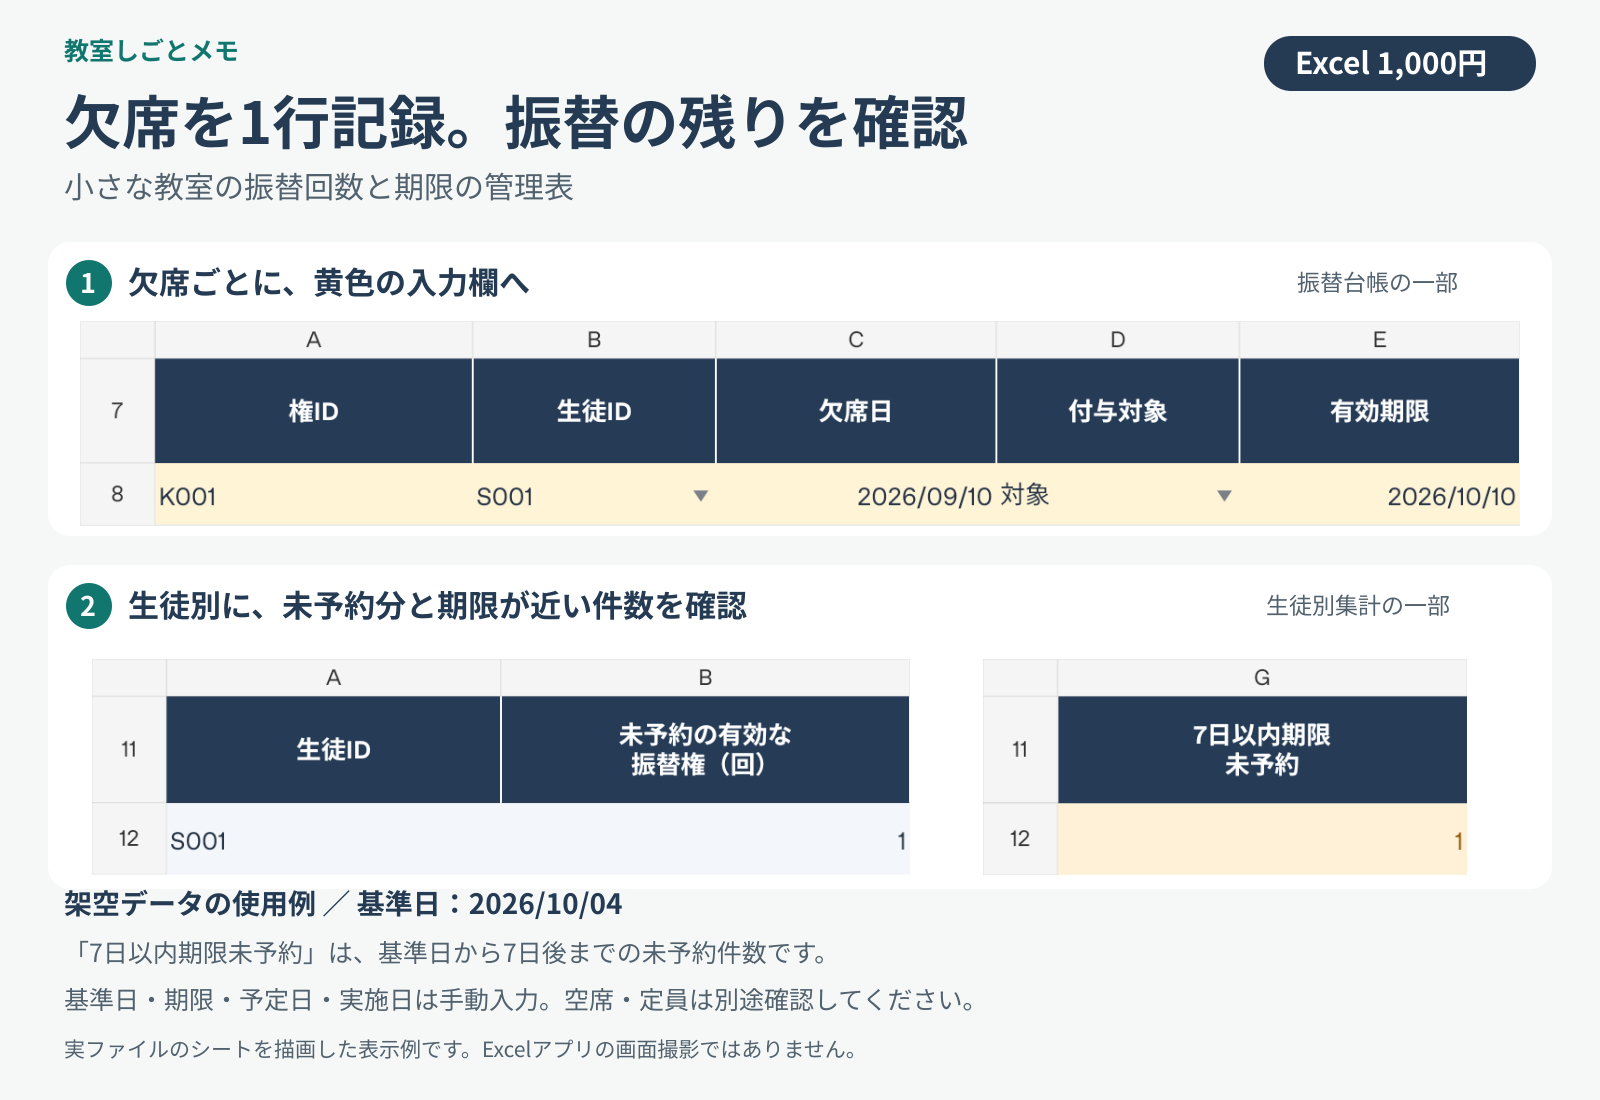
Task: Click the 生徒ID header in the 振替台帳 table
Action: coord(594,411)
